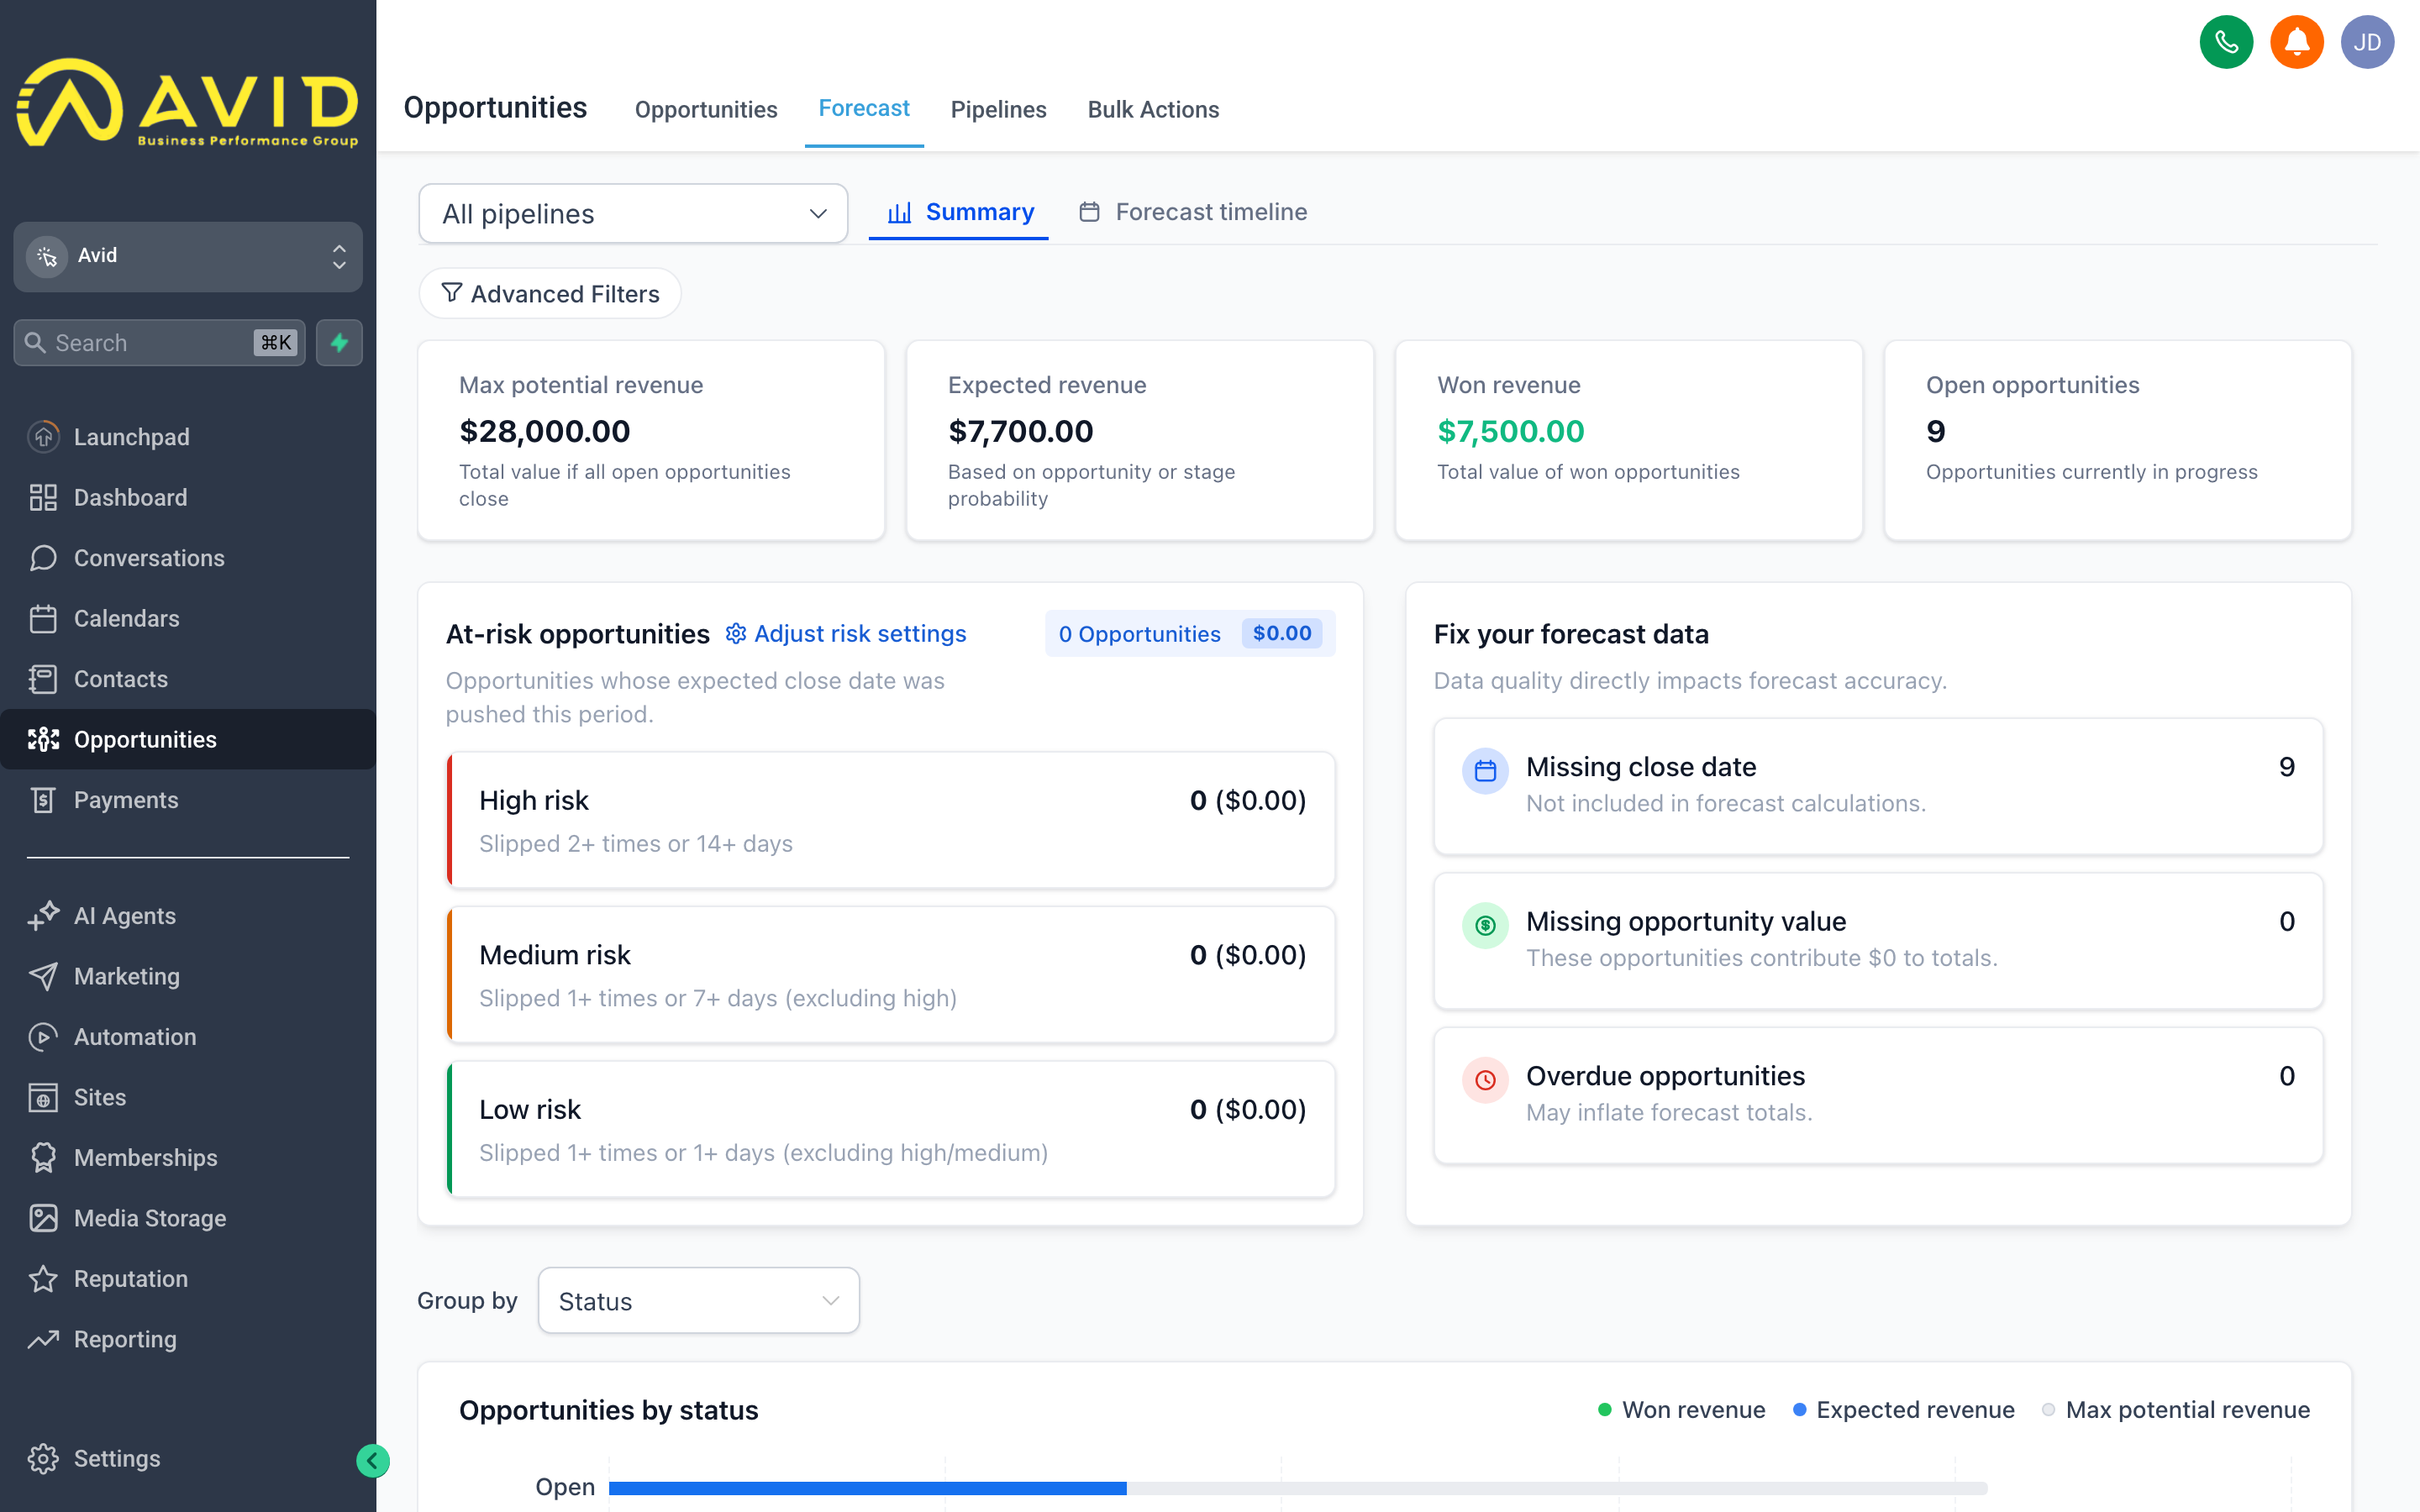Click the Open status bar in chart
Viewport: 2420px width, 1512px height.
point(1297,1488)
